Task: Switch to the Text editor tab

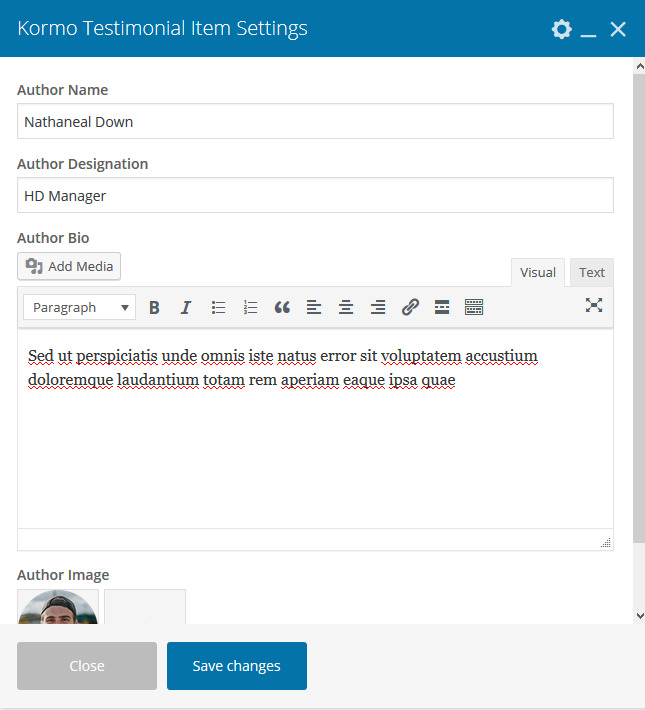Action: point(592,272)
